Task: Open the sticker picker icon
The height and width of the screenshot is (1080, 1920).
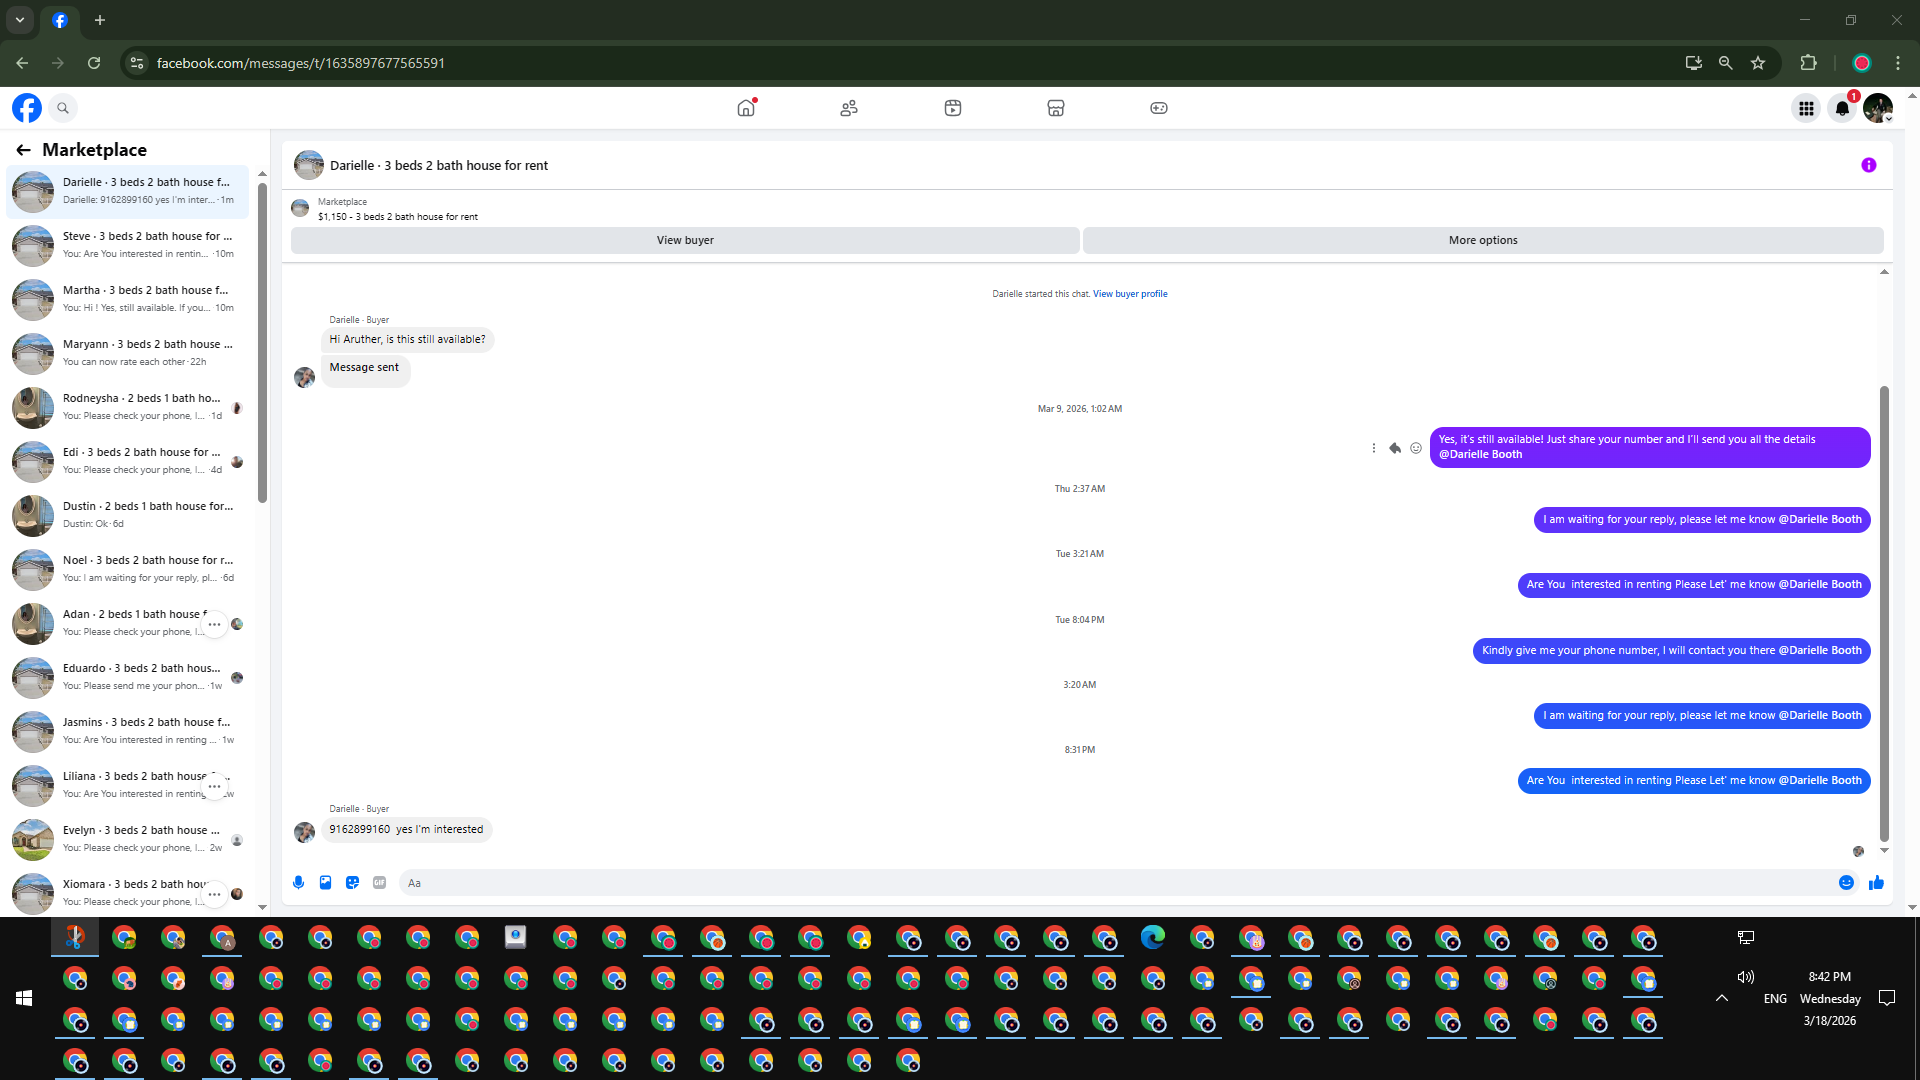Action: (x=352, y=882)
